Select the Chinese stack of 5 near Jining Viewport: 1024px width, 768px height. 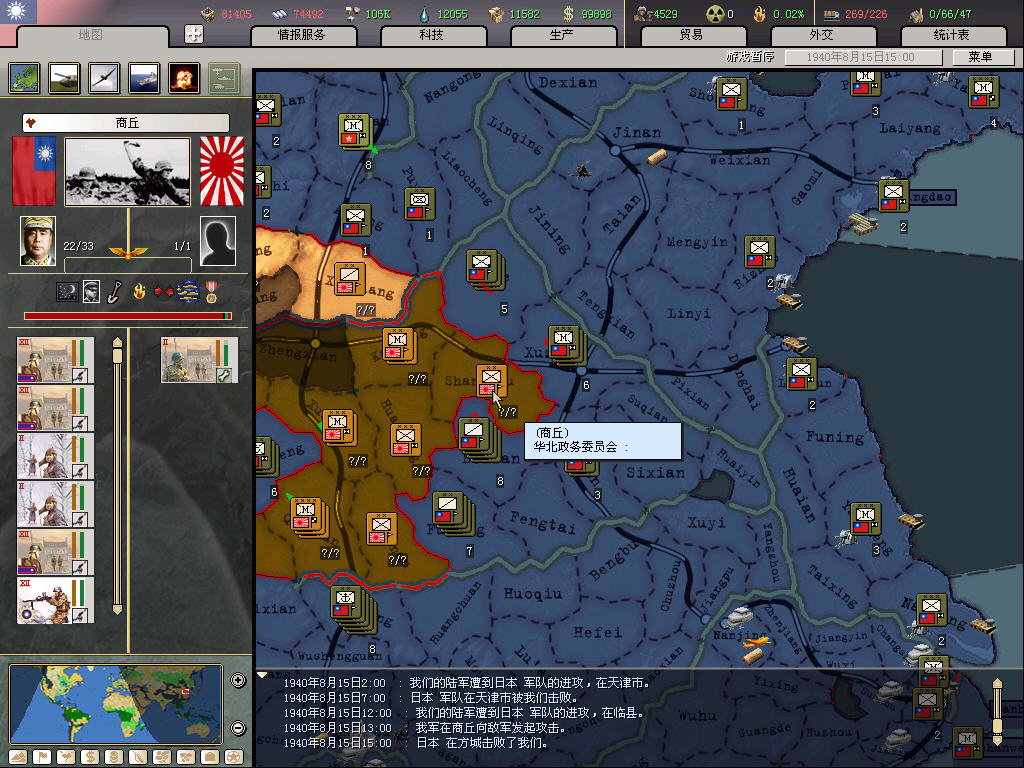[x=485, y=268]
